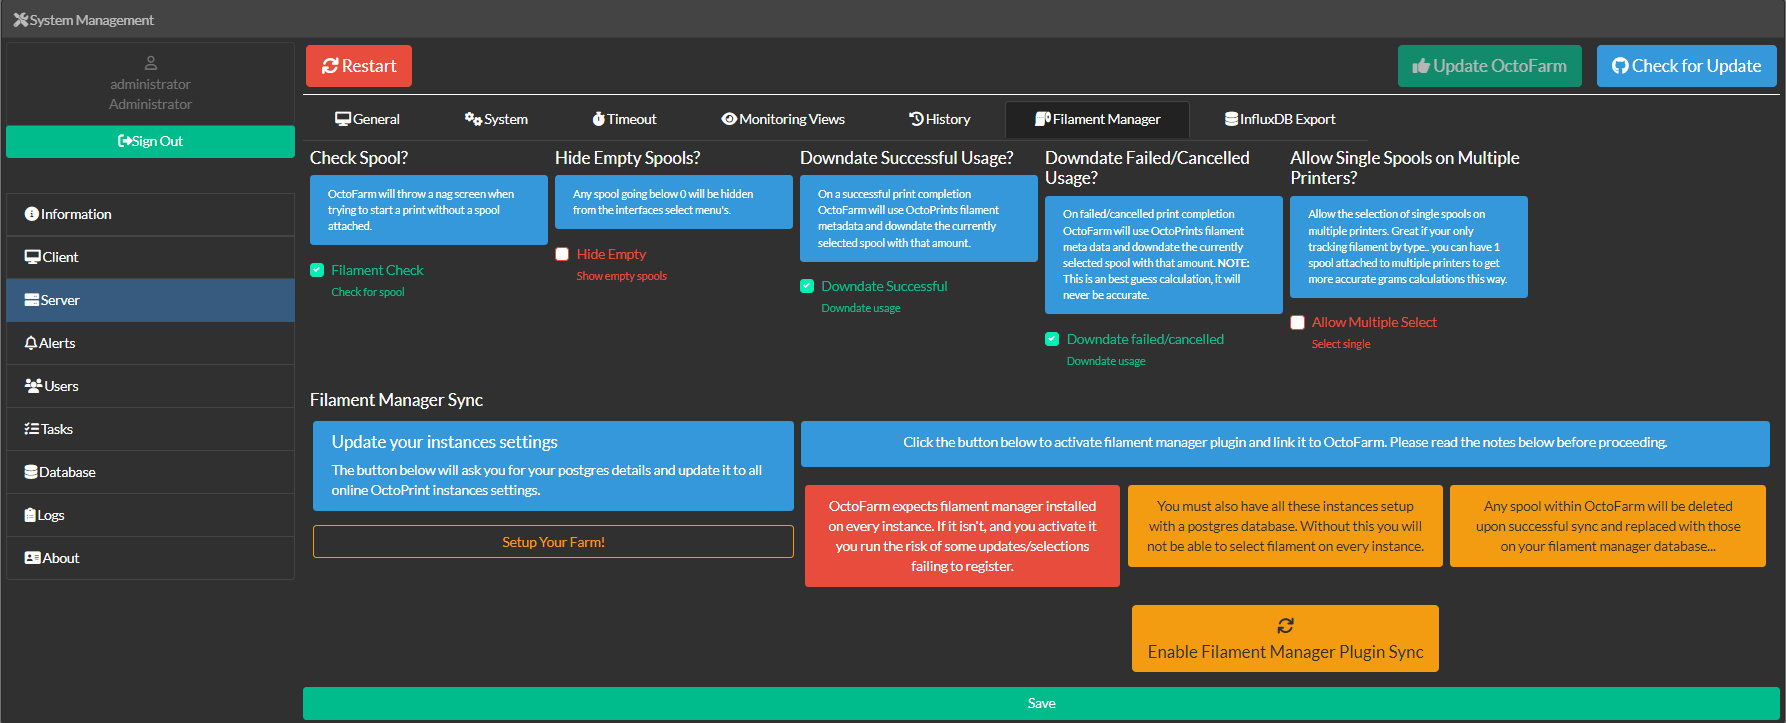1786x723 pixels.
Task: Open the Database stack icon in sidebar
Action: coord(31,472)
